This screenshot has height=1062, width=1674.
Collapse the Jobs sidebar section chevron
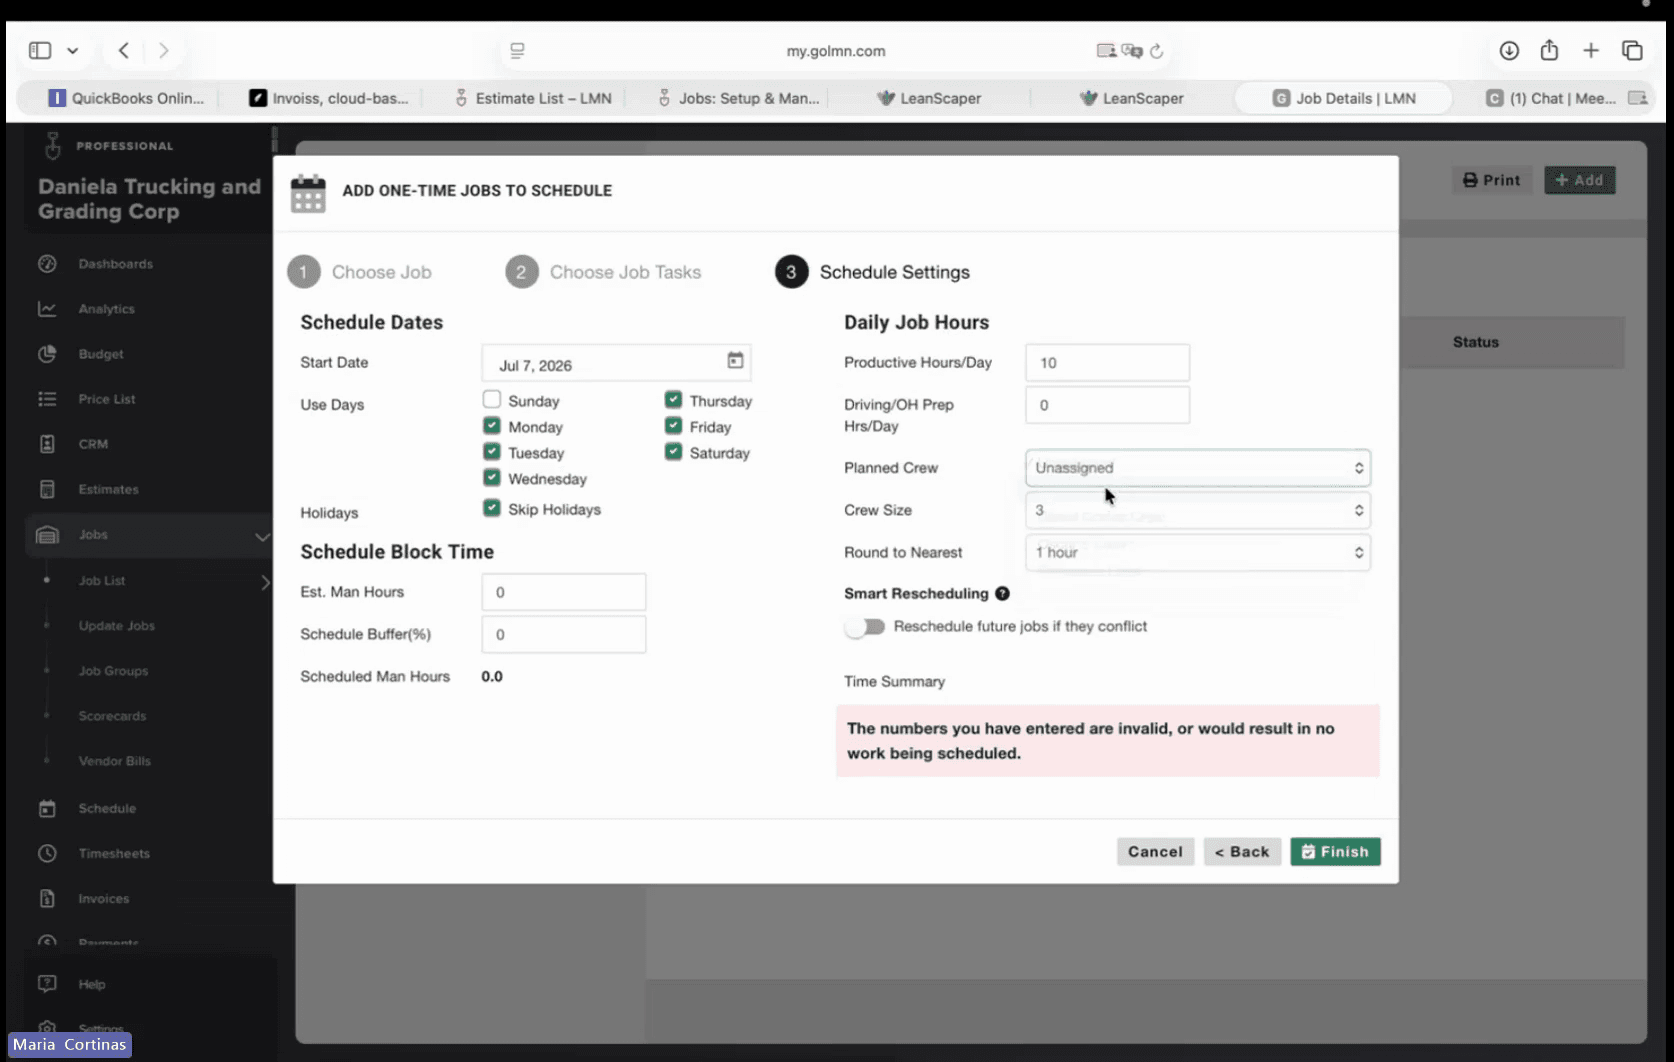(262, 536)
